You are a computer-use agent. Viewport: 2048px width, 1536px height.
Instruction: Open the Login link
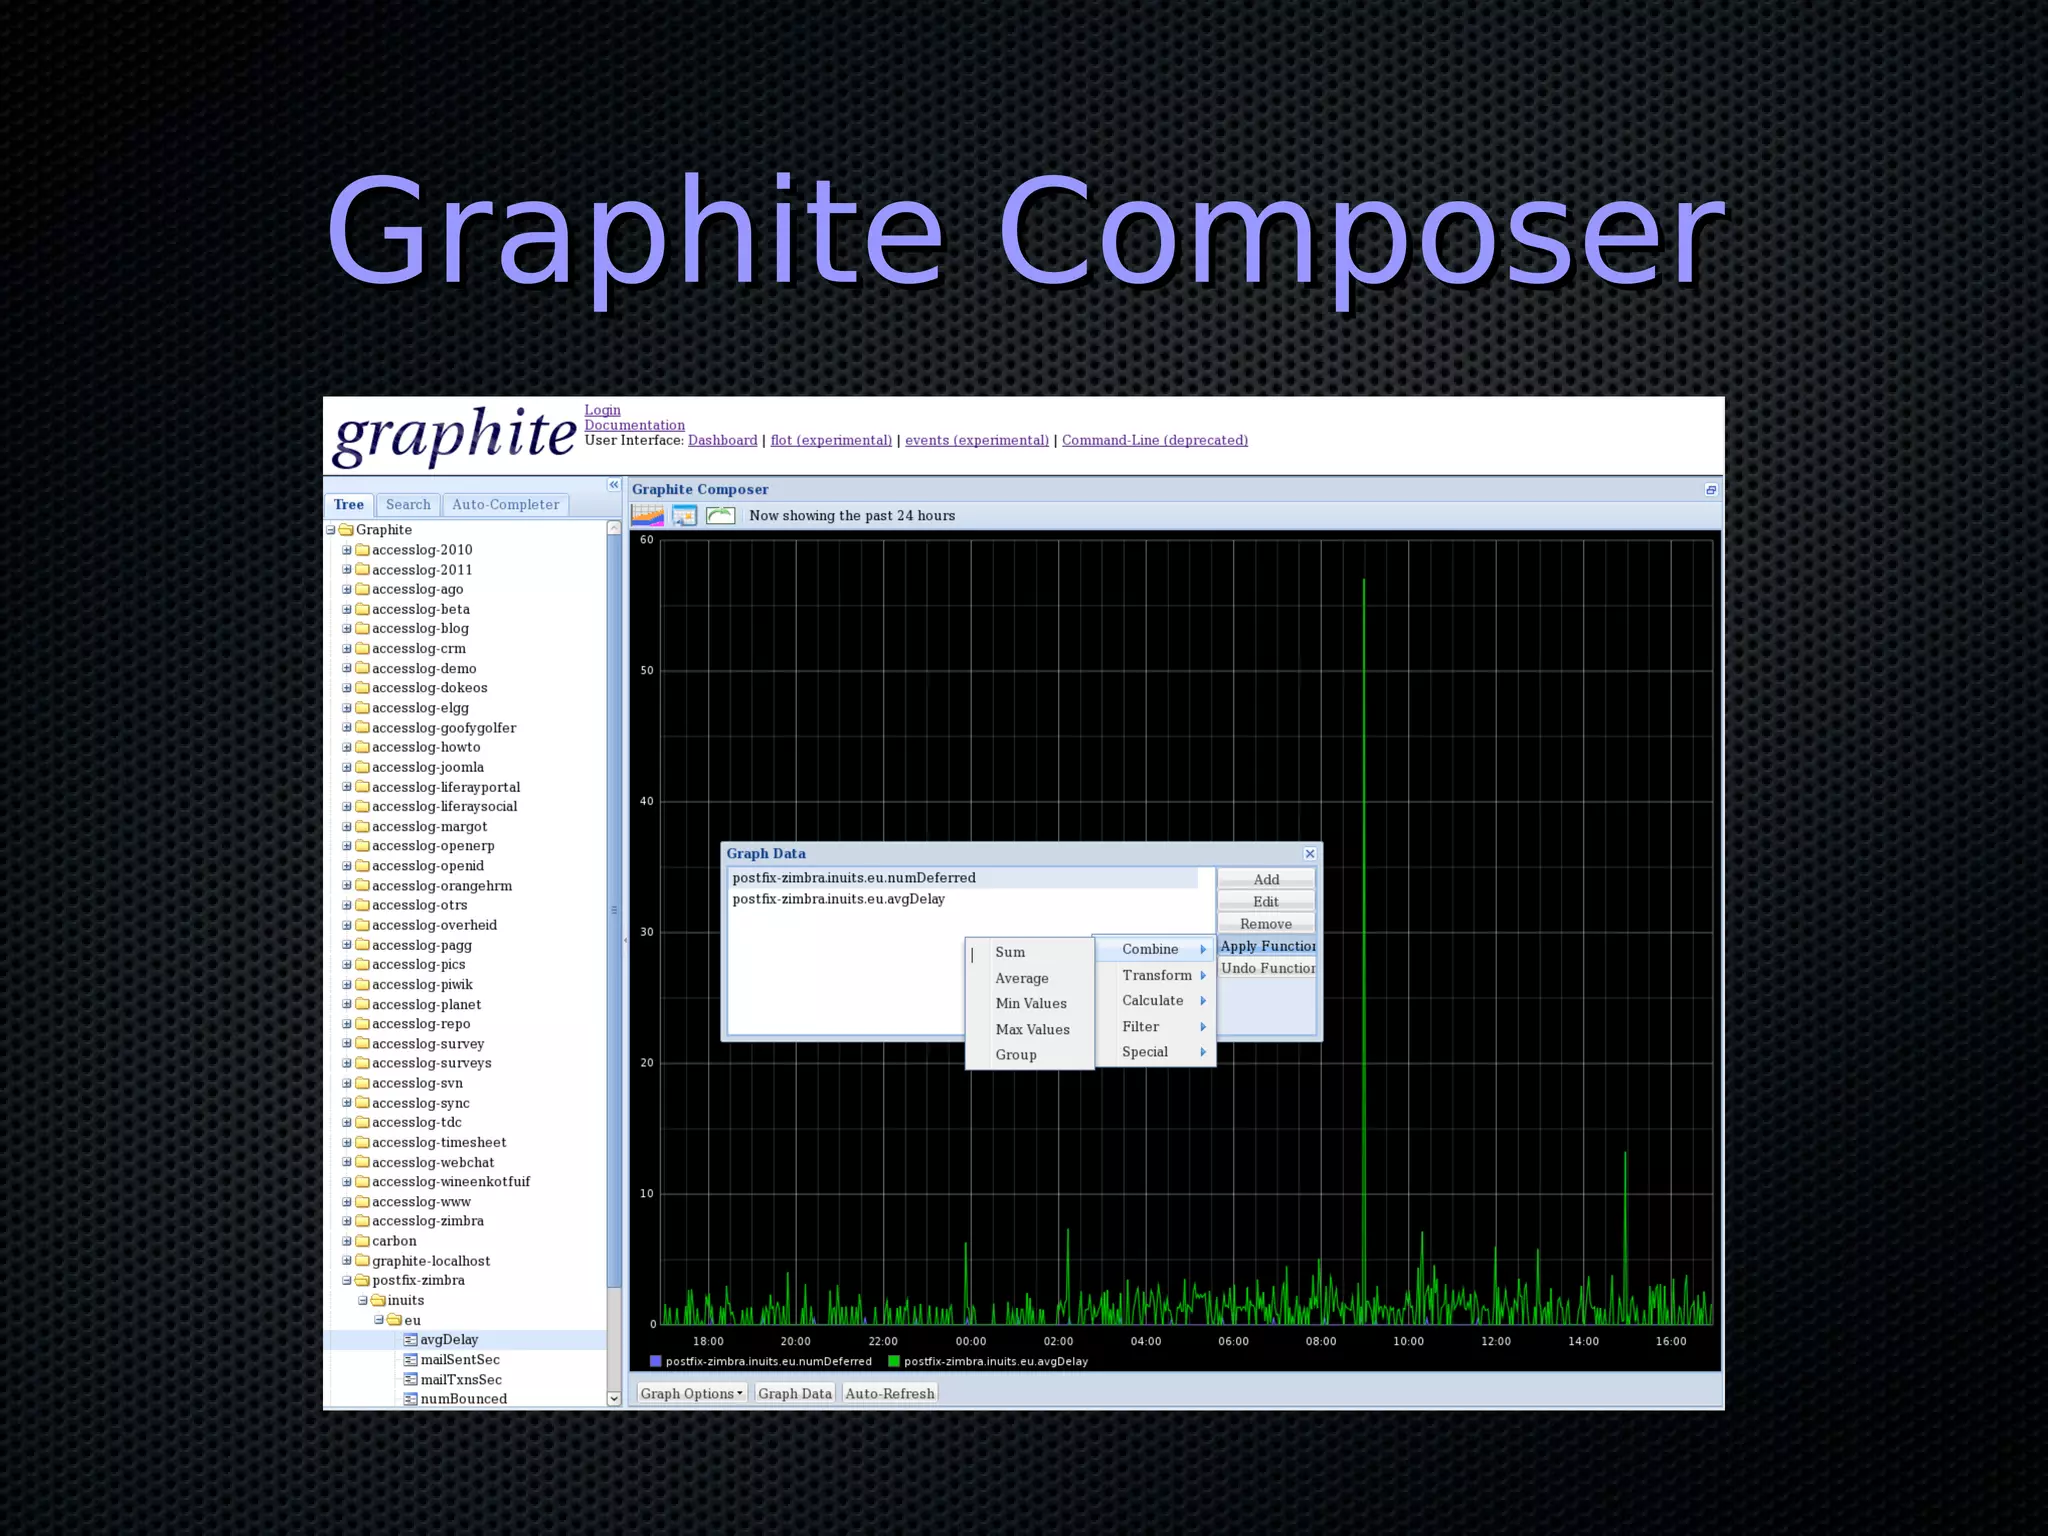pos(602,410)
